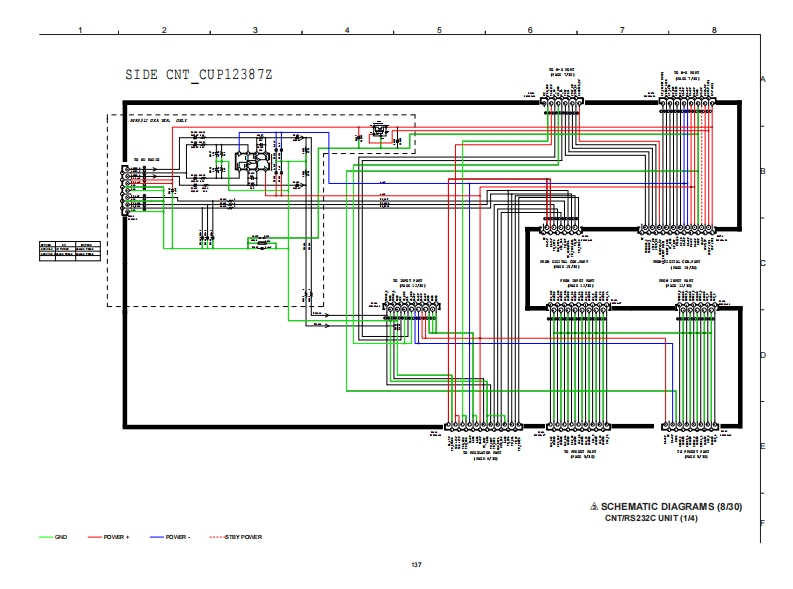Click the green GND legend line

46,537
